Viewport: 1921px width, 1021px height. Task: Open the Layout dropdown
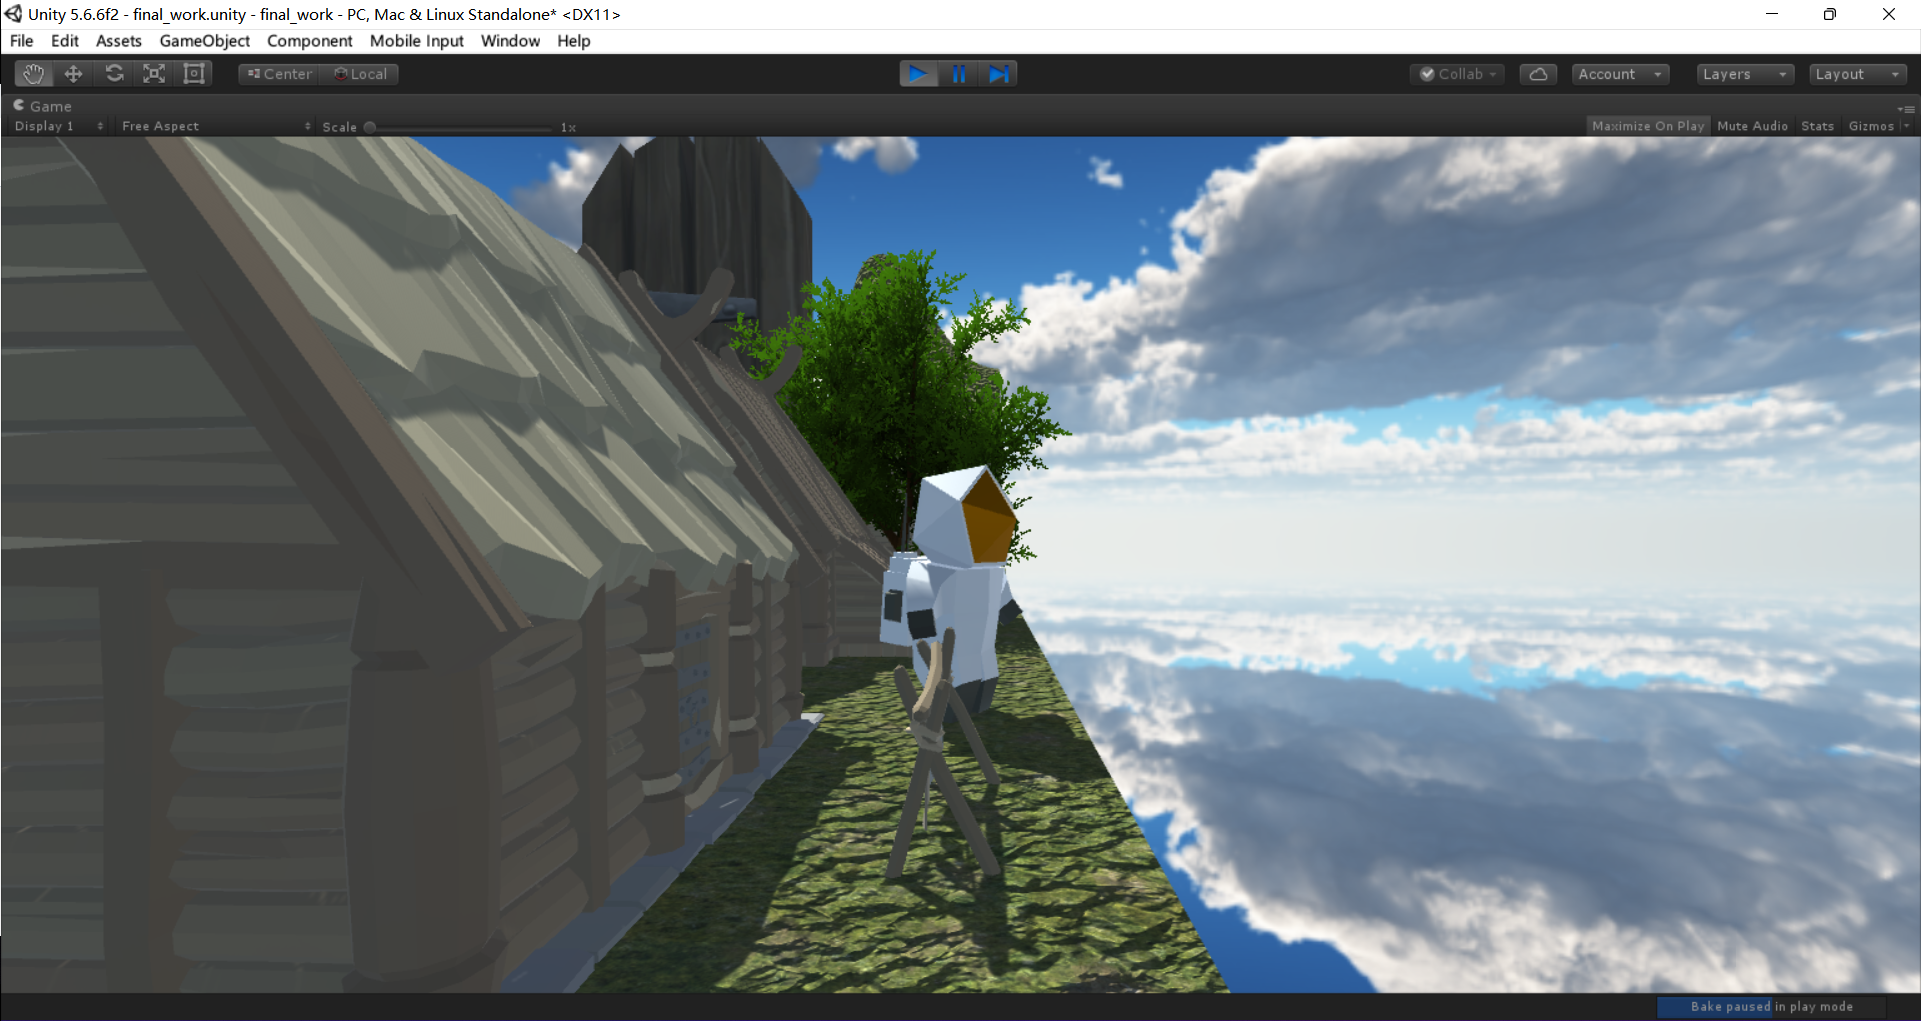1858,74
